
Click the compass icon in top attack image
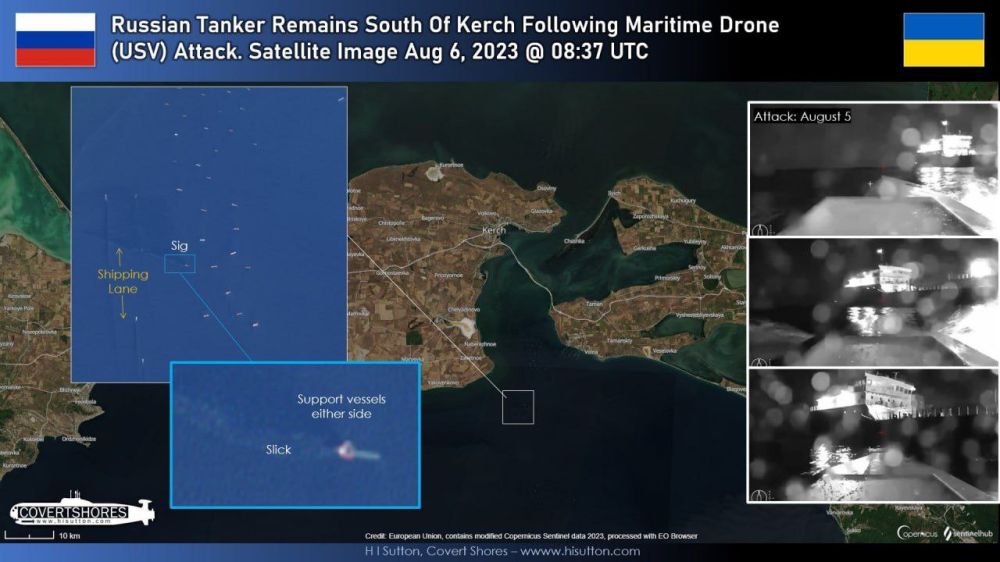[760, 229]
